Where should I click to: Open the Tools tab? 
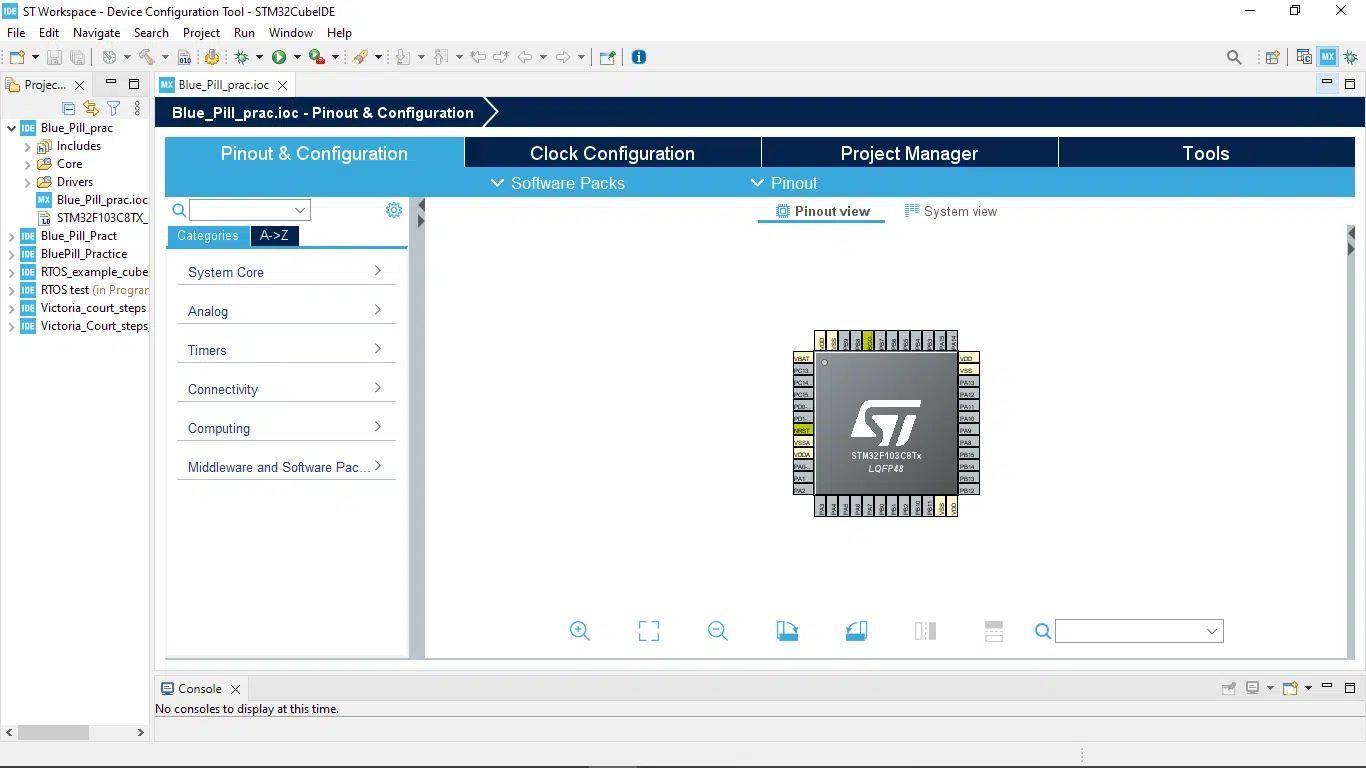coord(1206,153)
